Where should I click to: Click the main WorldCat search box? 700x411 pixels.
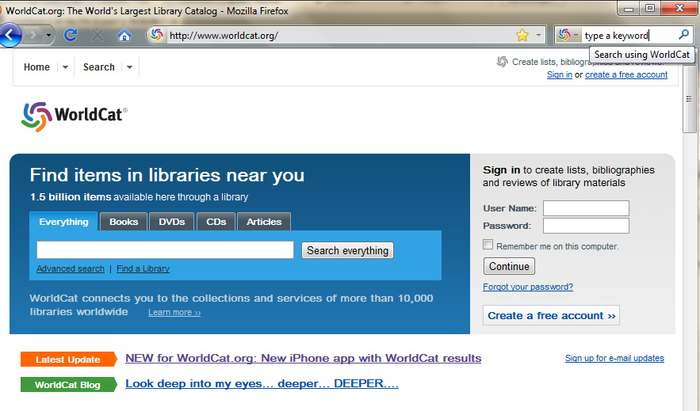(165, 250)
